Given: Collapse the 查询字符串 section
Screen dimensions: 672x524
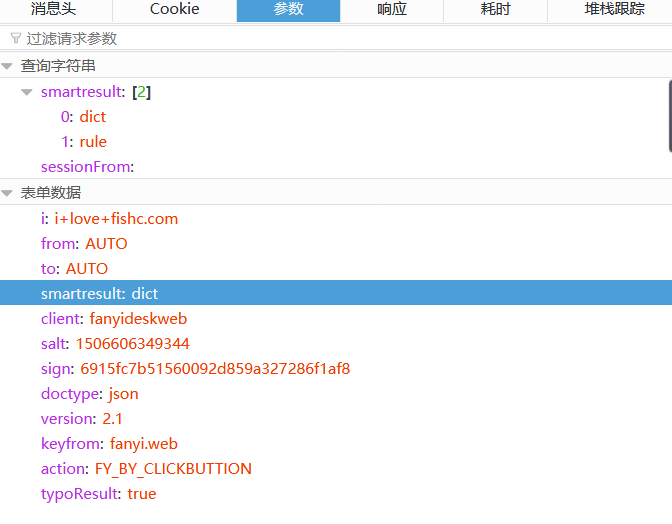Looking at the screenshot, I should pos(8,66).
